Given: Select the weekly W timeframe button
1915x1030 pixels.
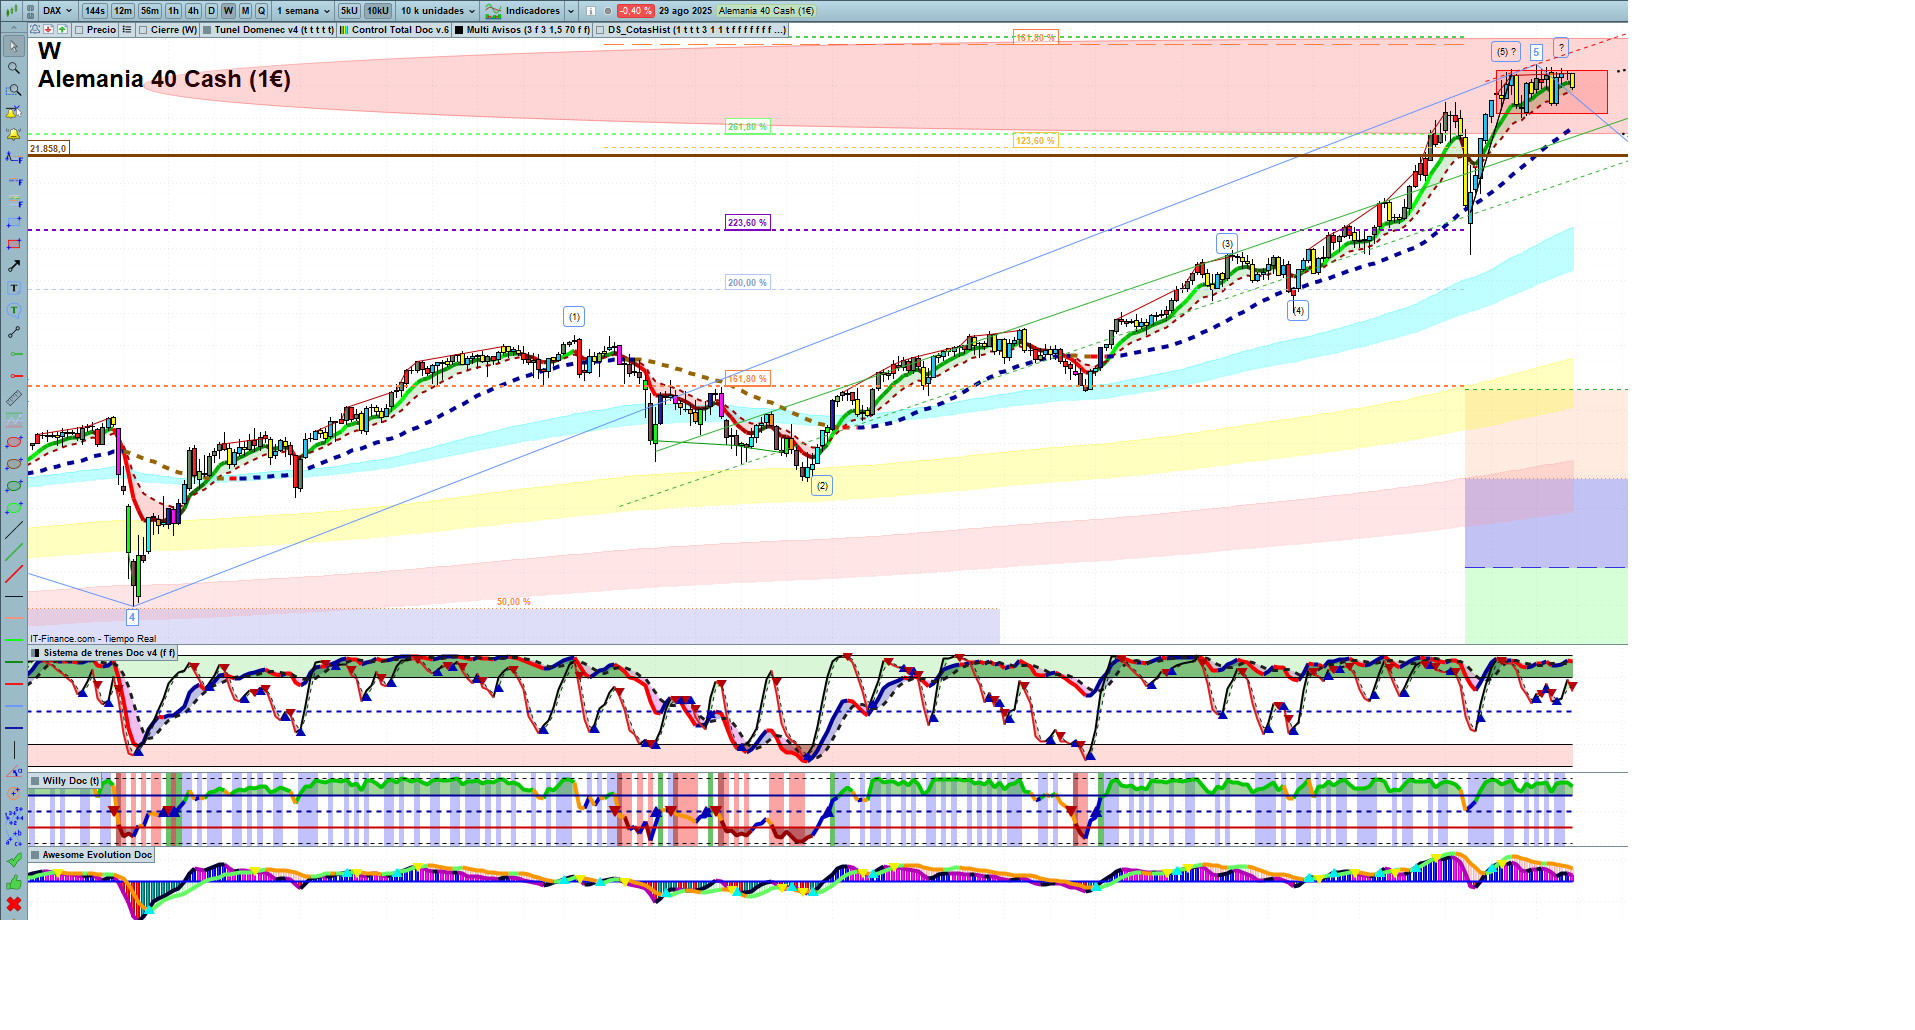Looking at the screenshot, I should click(x=228, y=11).
